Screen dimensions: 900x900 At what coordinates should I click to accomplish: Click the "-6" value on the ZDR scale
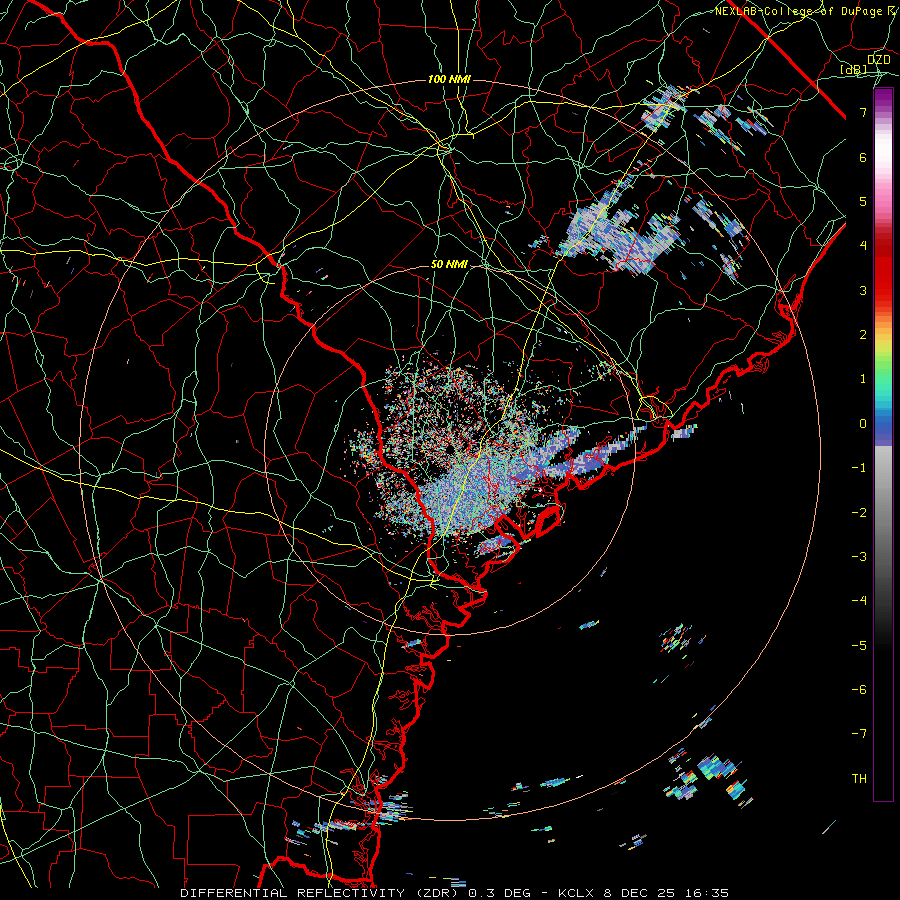(859, 690)
